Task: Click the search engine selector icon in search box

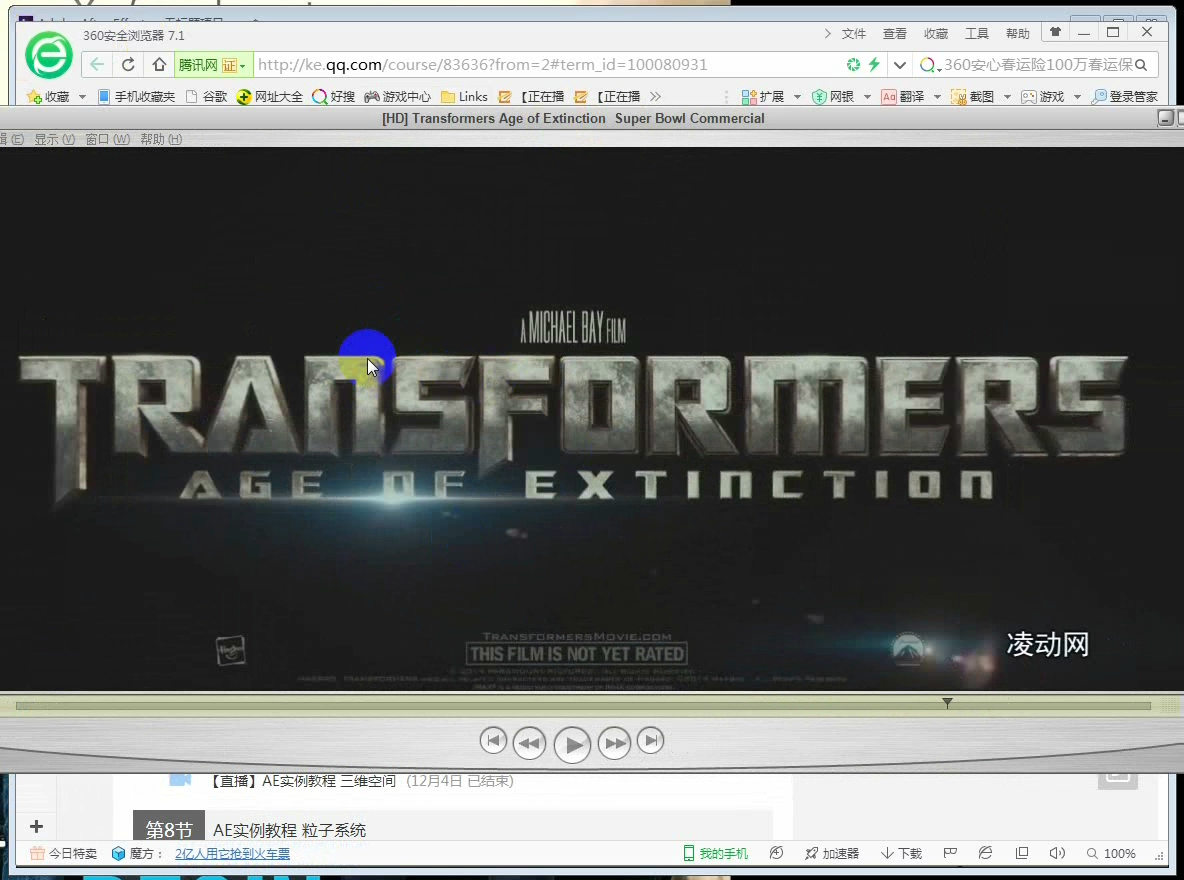Action: pyautogui.click(x=928, y=65)
